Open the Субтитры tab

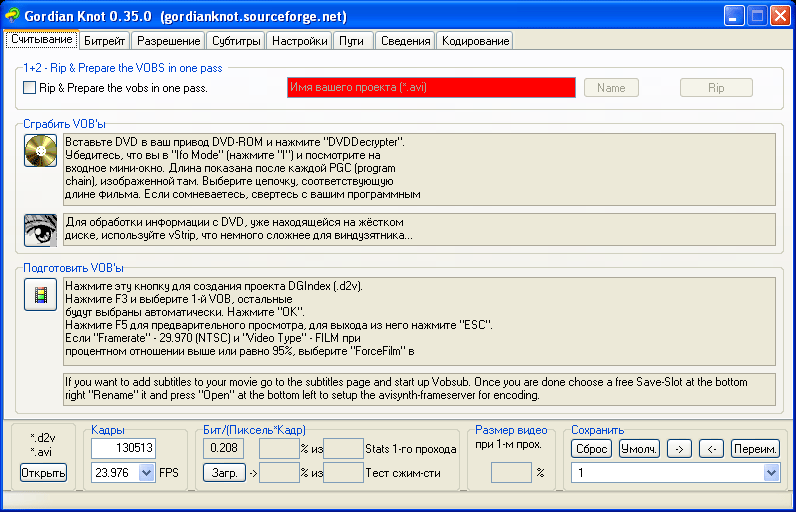click(236, 41)
